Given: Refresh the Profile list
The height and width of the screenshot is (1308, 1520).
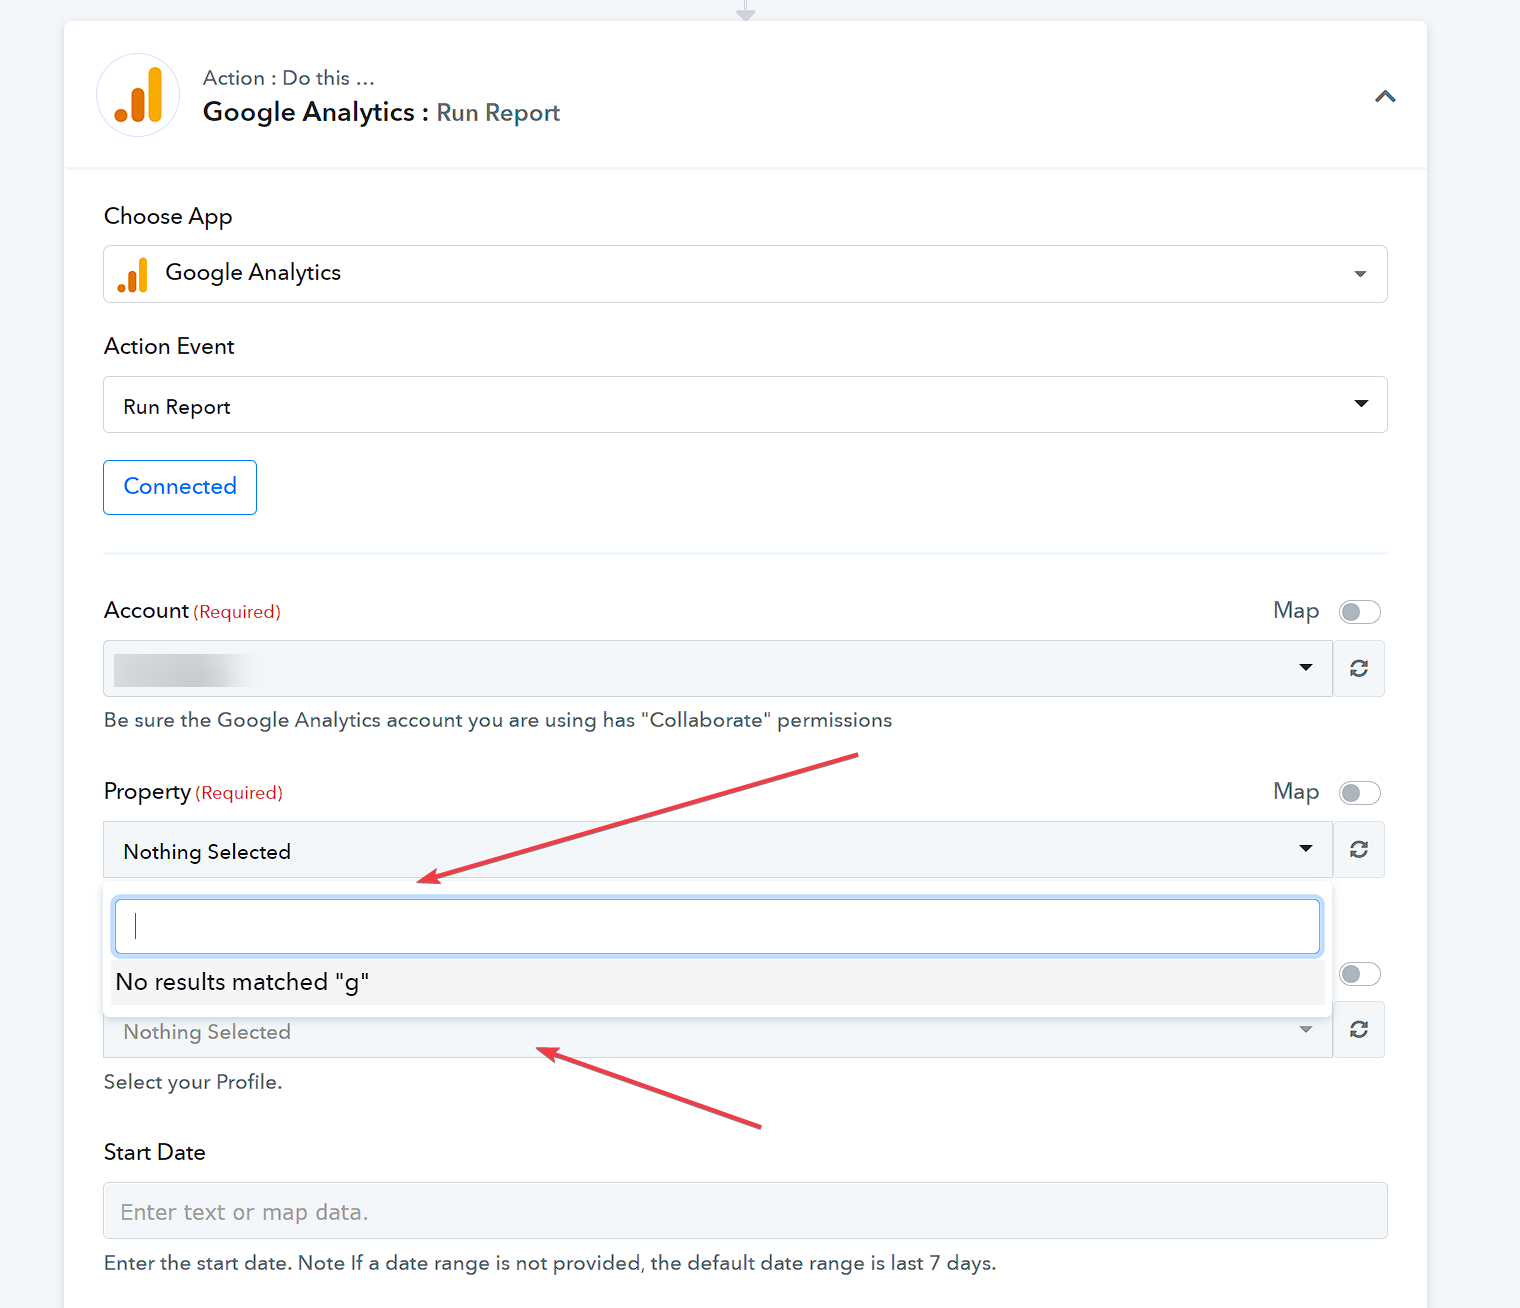Looking at the screenshot, I should (x=1359, y=1030).
